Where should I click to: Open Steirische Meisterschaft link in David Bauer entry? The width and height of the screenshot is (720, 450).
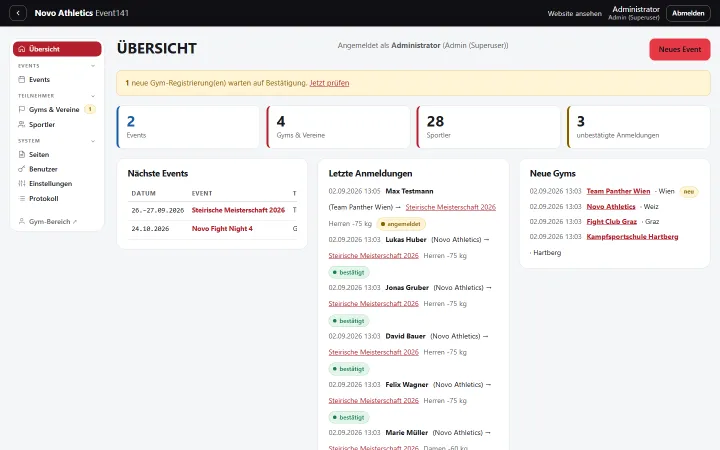click(x=373, y=352)
